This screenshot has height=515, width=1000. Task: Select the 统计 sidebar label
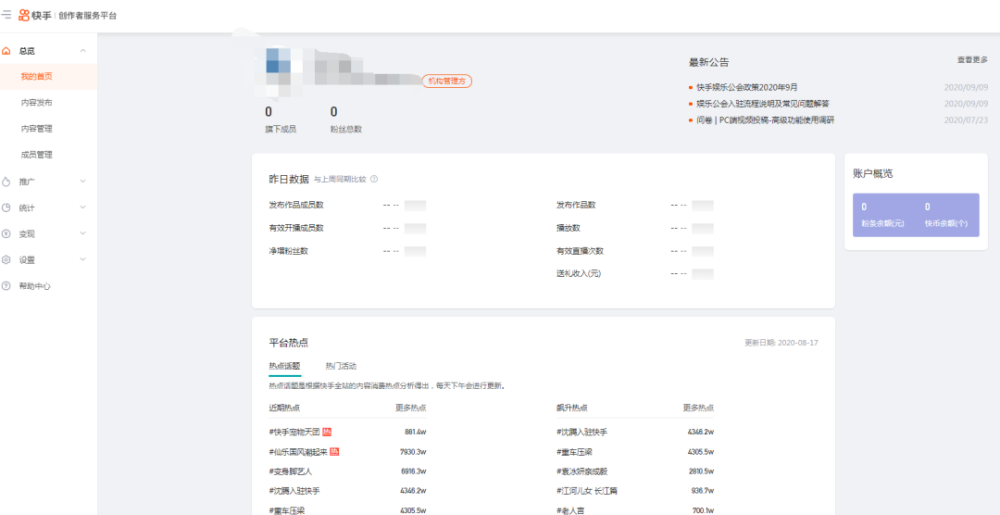tap(27, 208)
